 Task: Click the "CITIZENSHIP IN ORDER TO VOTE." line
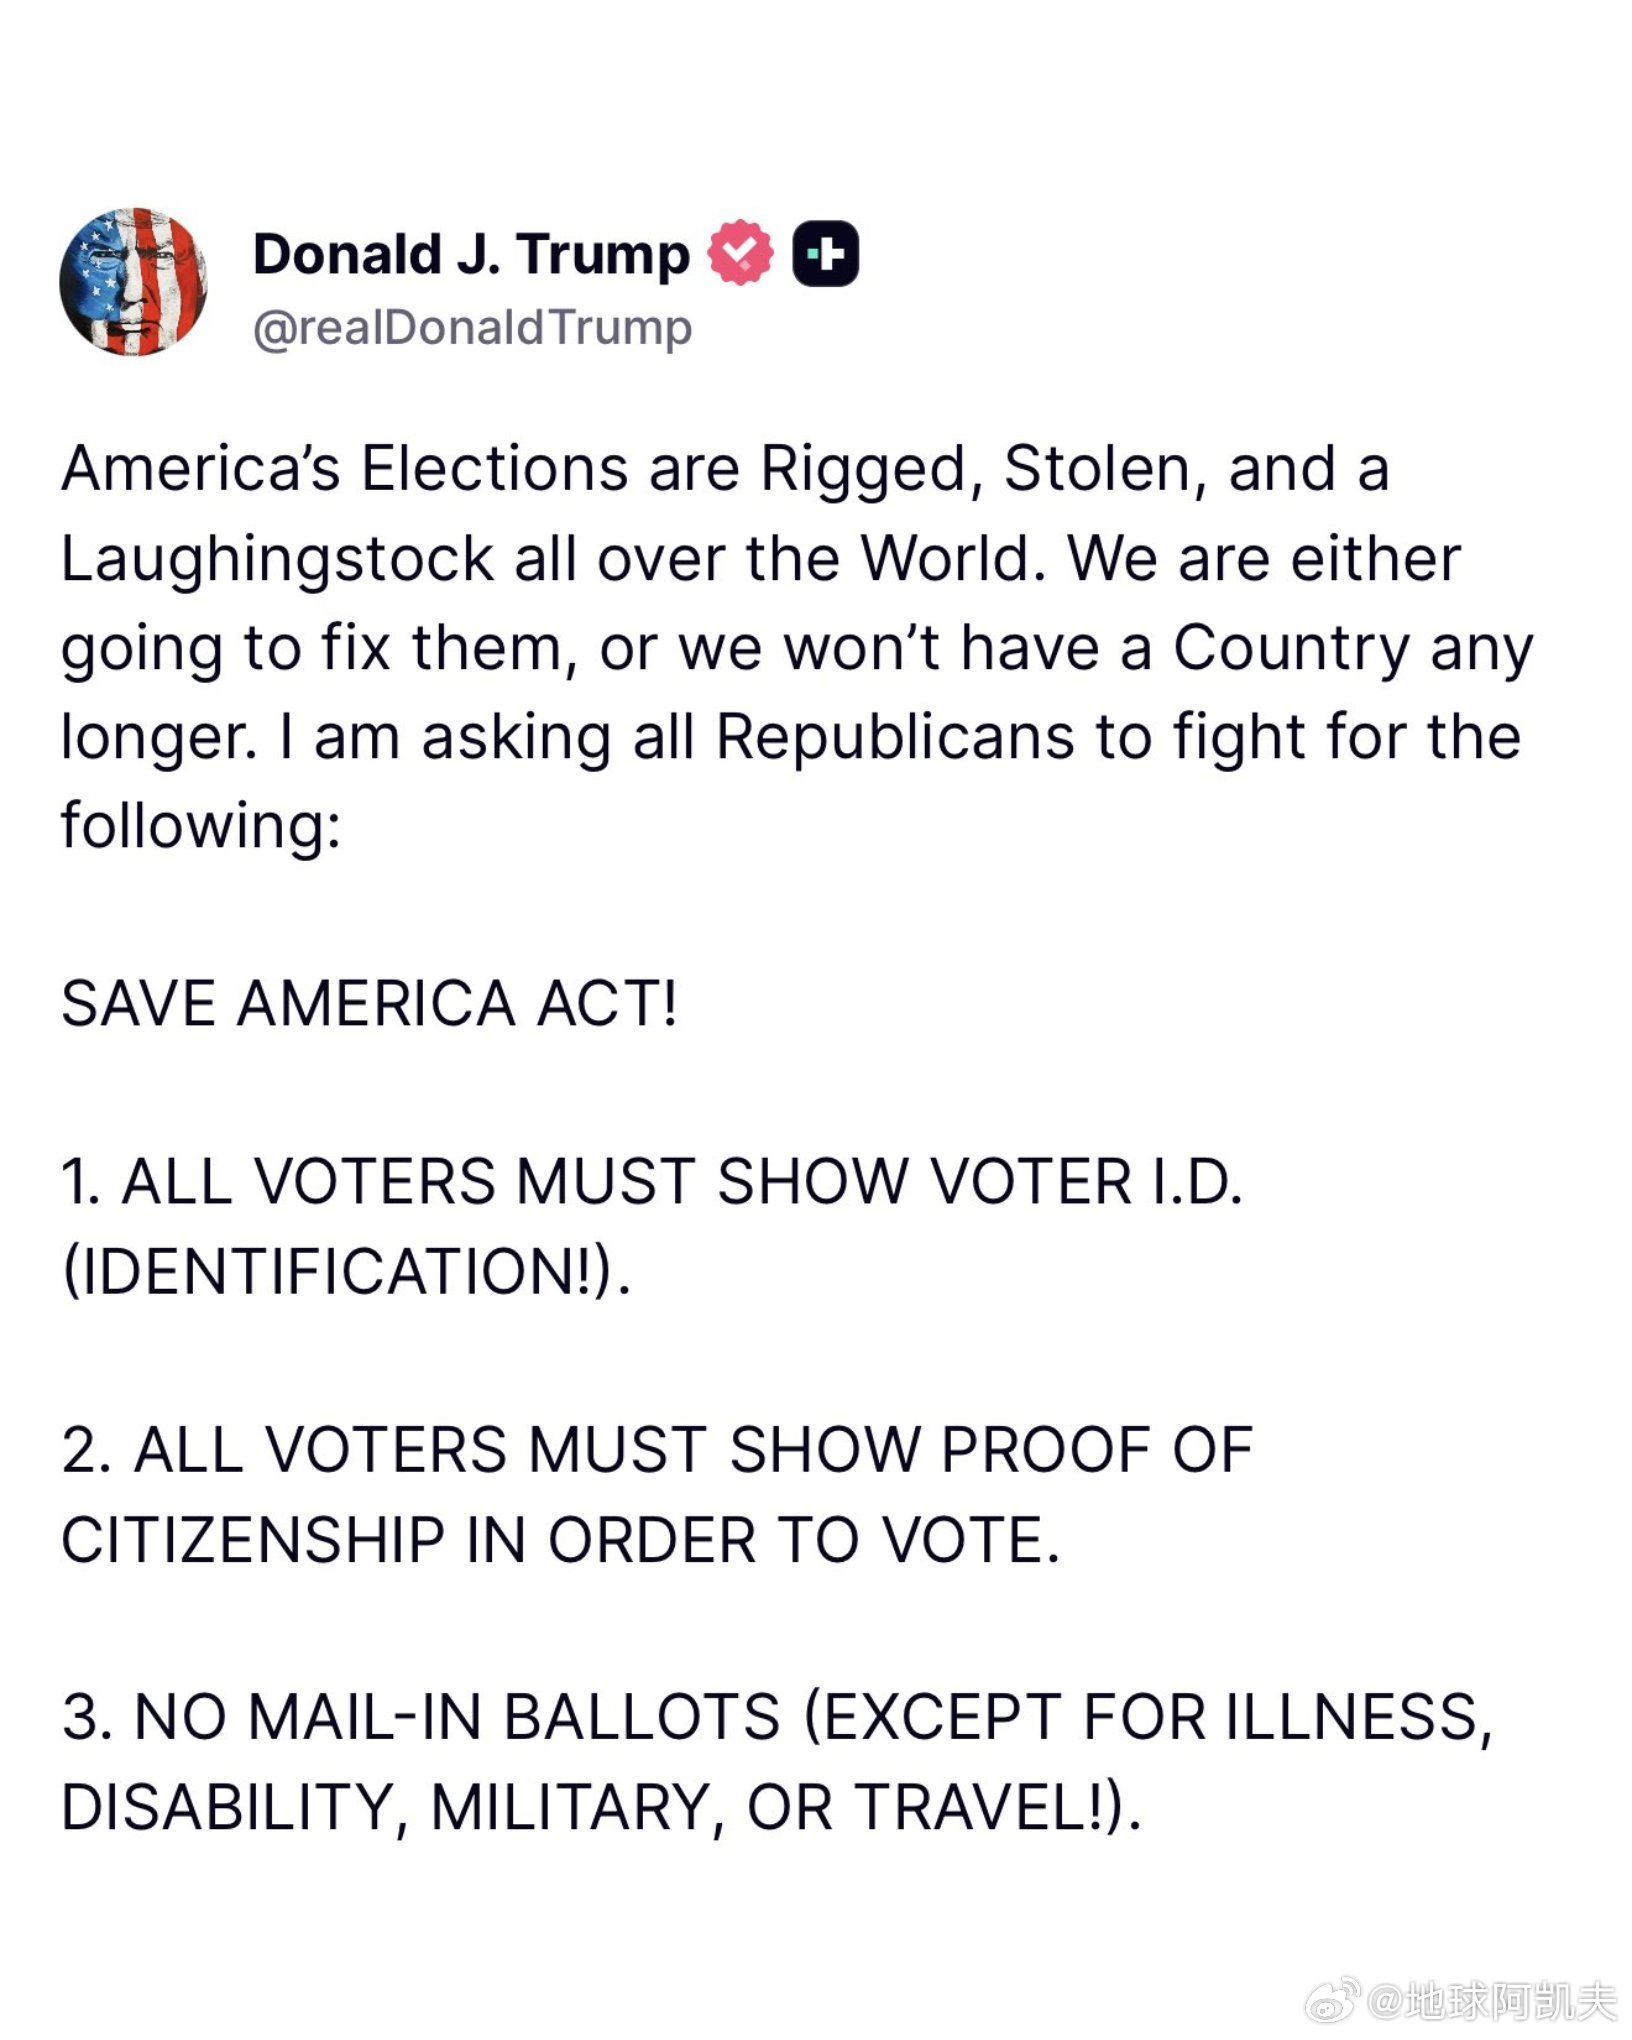pyautogui.click(x=560, y=1538)
